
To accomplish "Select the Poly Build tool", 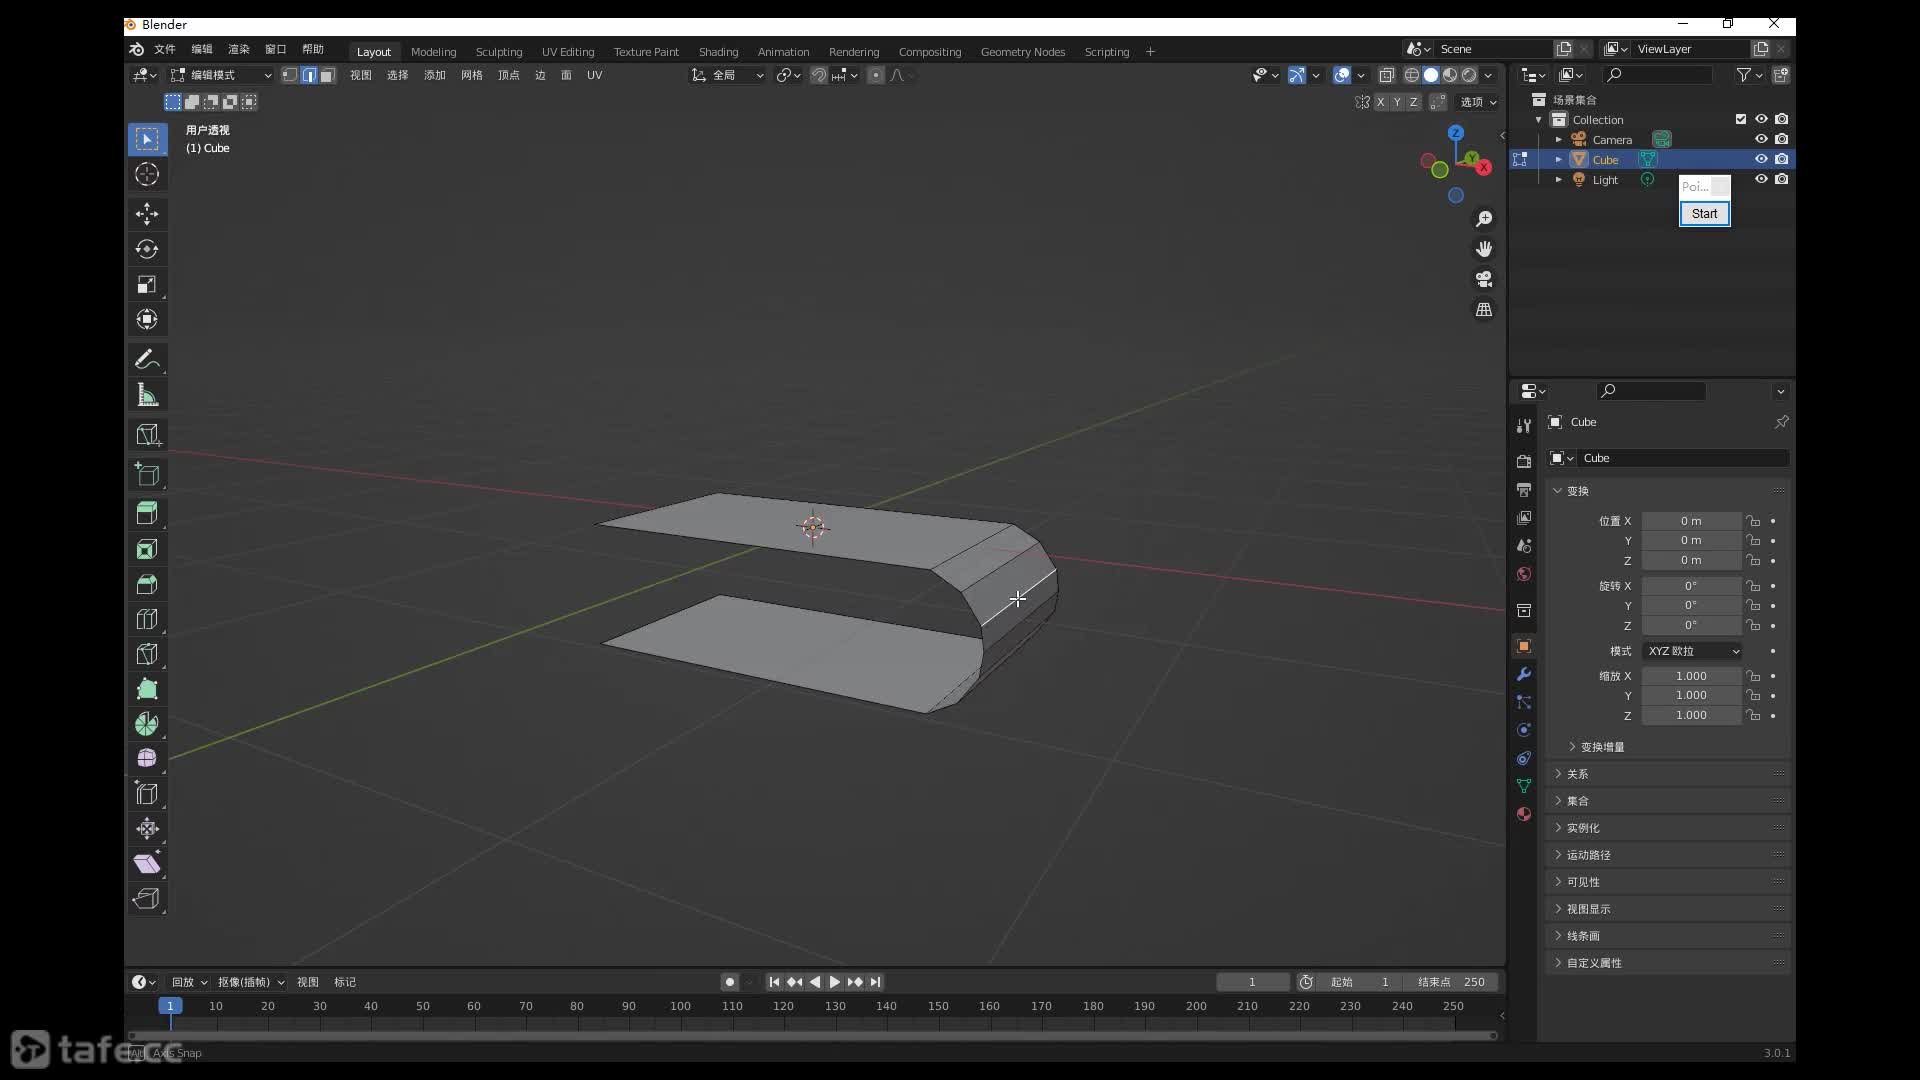I will point(147,689).
